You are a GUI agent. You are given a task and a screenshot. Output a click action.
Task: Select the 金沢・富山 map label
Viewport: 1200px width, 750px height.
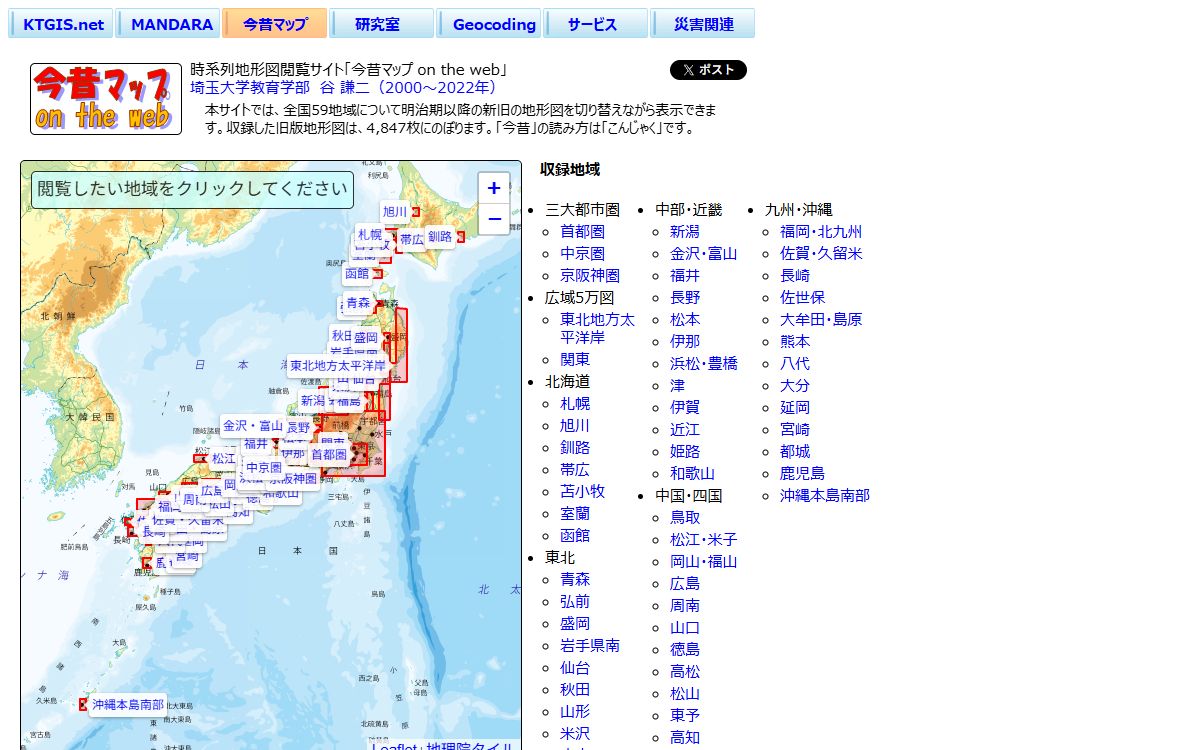pos(253,425)
